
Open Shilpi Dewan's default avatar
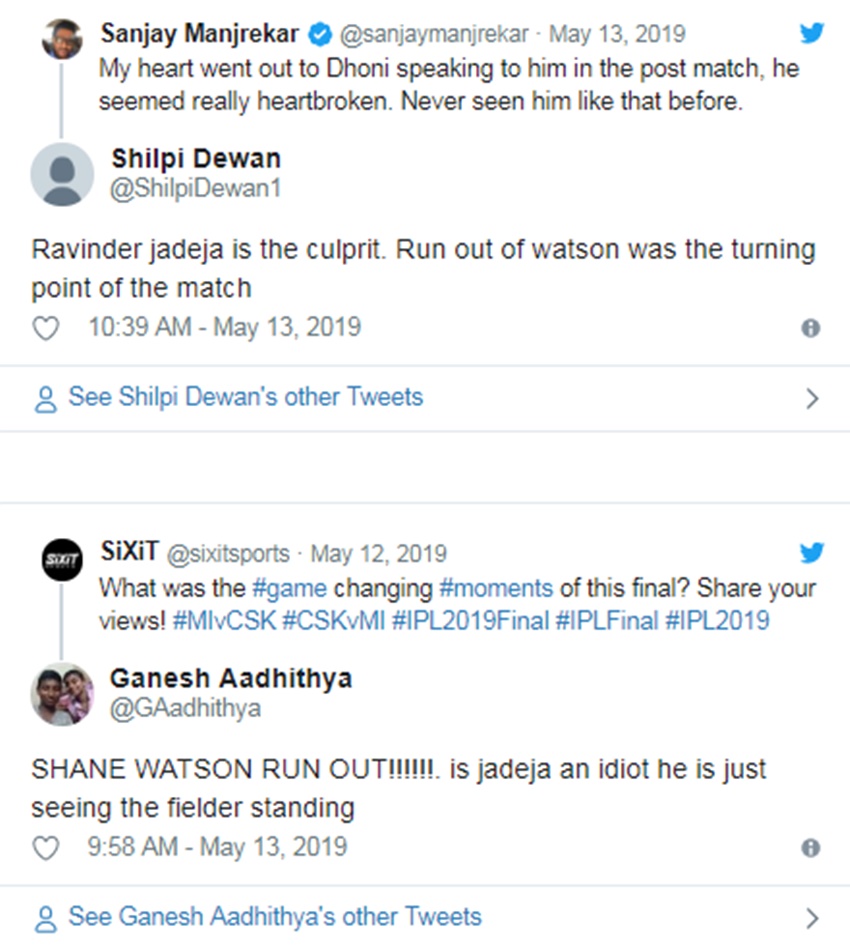62,173
